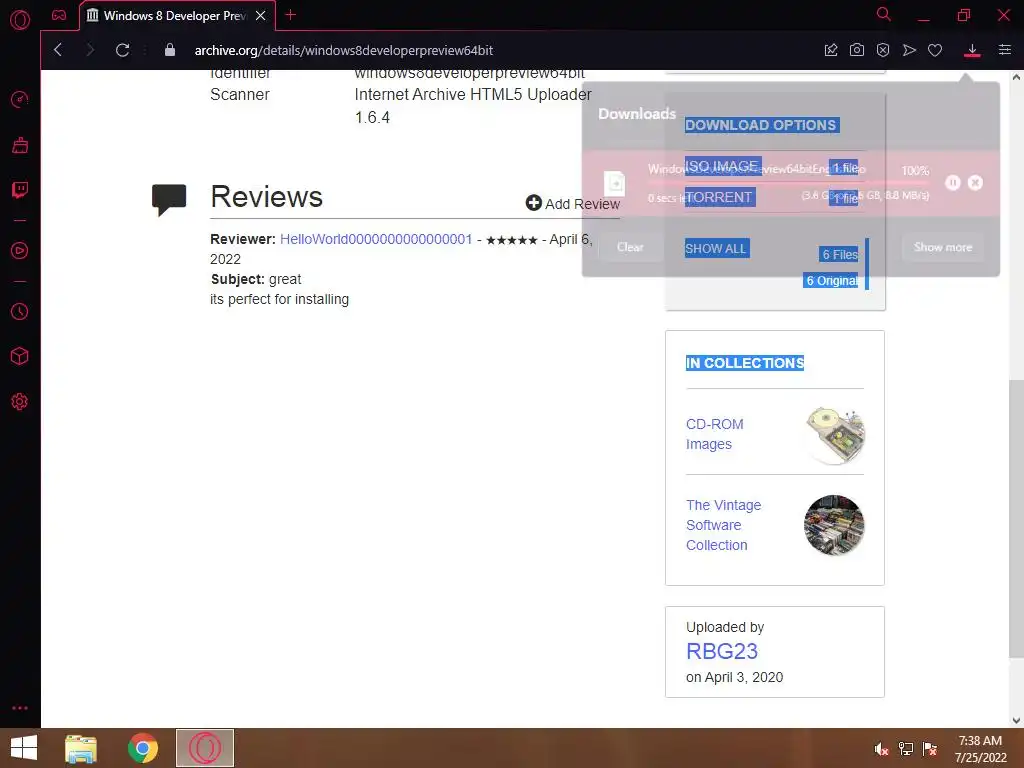Viewport: 1024px width, 768px height.
Task: Open reviewer HelloWorld0000000000000001 profile
Action: tap(376, 239)
